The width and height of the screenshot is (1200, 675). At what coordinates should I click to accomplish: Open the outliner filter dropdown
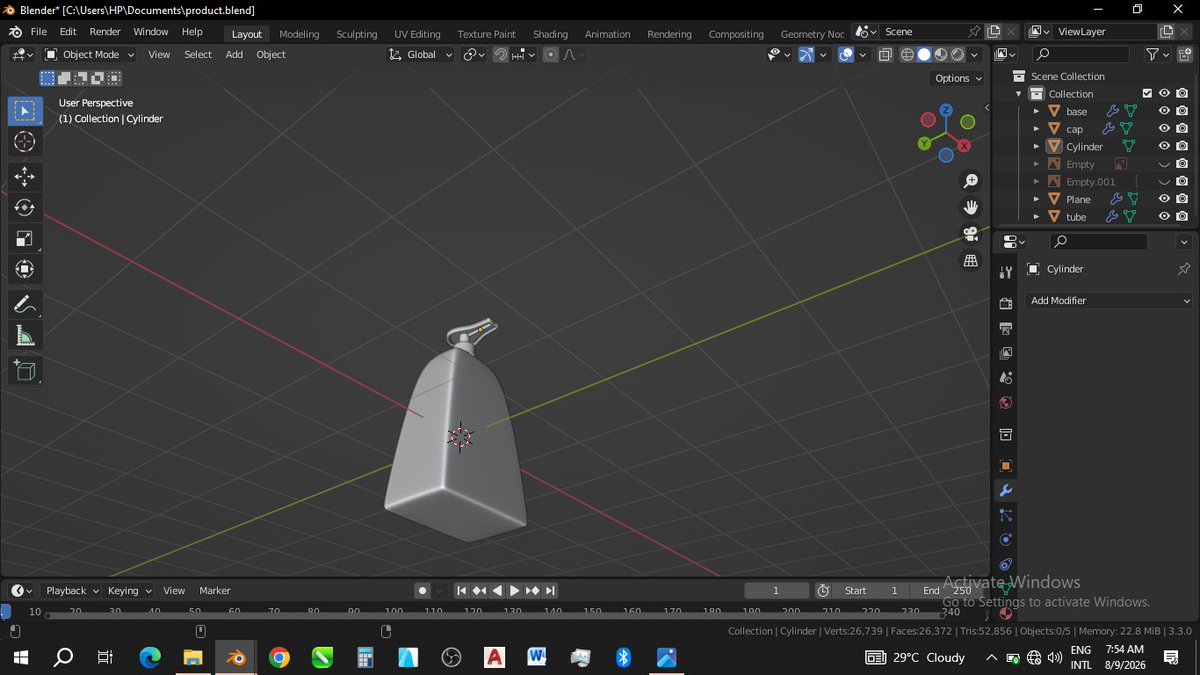(1156, 54)
